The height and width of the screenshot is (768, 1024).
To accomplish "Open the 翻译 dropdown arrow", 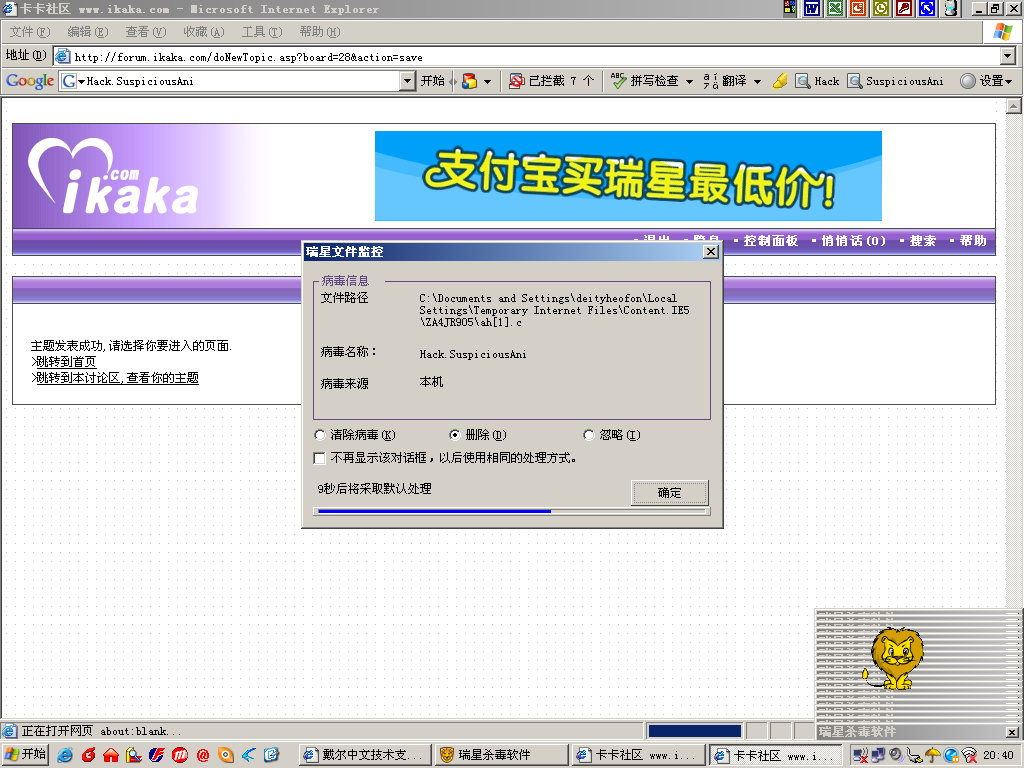I will point(757,82).
